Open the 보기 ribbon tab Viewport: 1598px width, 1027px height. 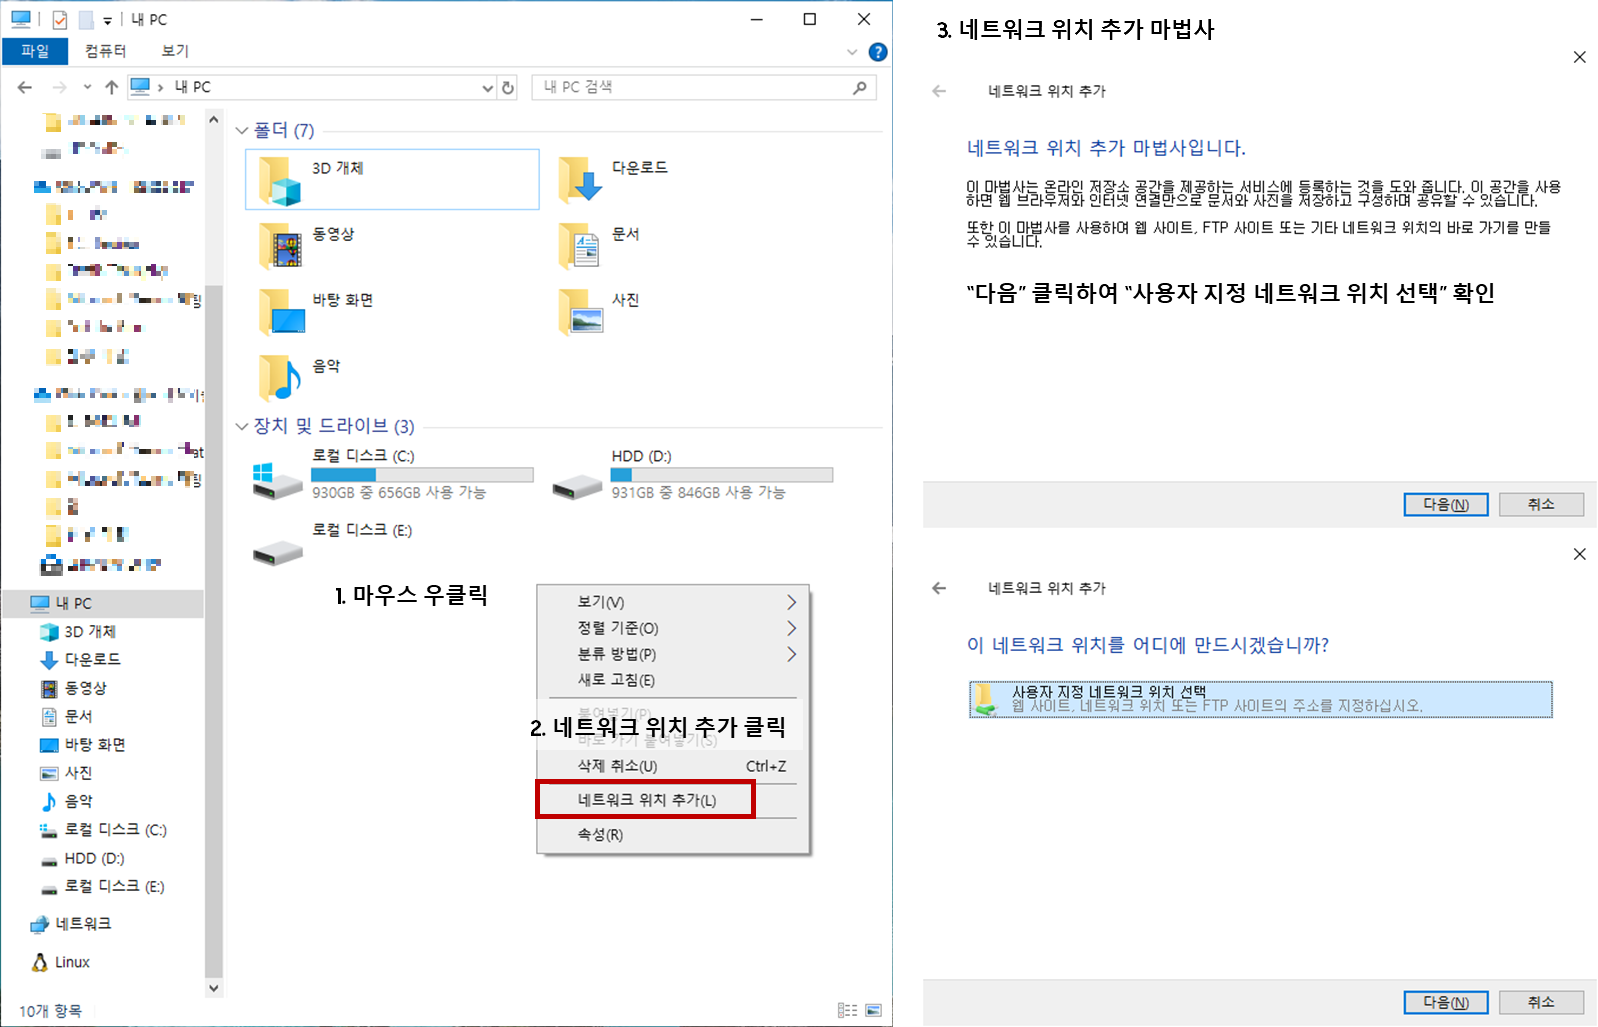click(175, 51)
